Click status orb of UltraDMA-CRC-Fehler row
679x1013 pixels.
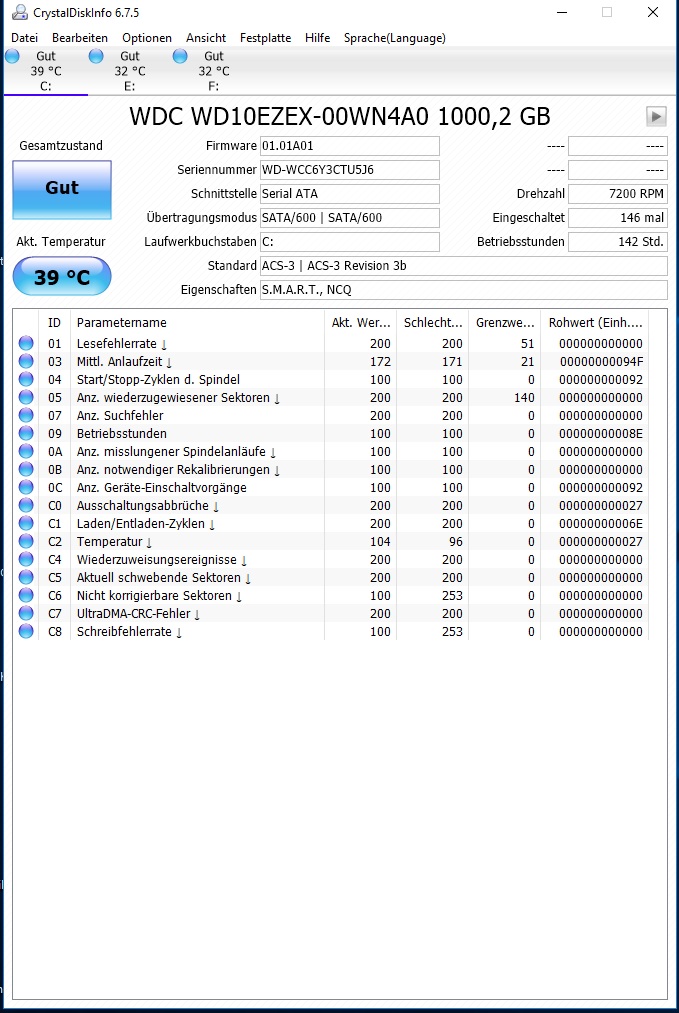26,613
